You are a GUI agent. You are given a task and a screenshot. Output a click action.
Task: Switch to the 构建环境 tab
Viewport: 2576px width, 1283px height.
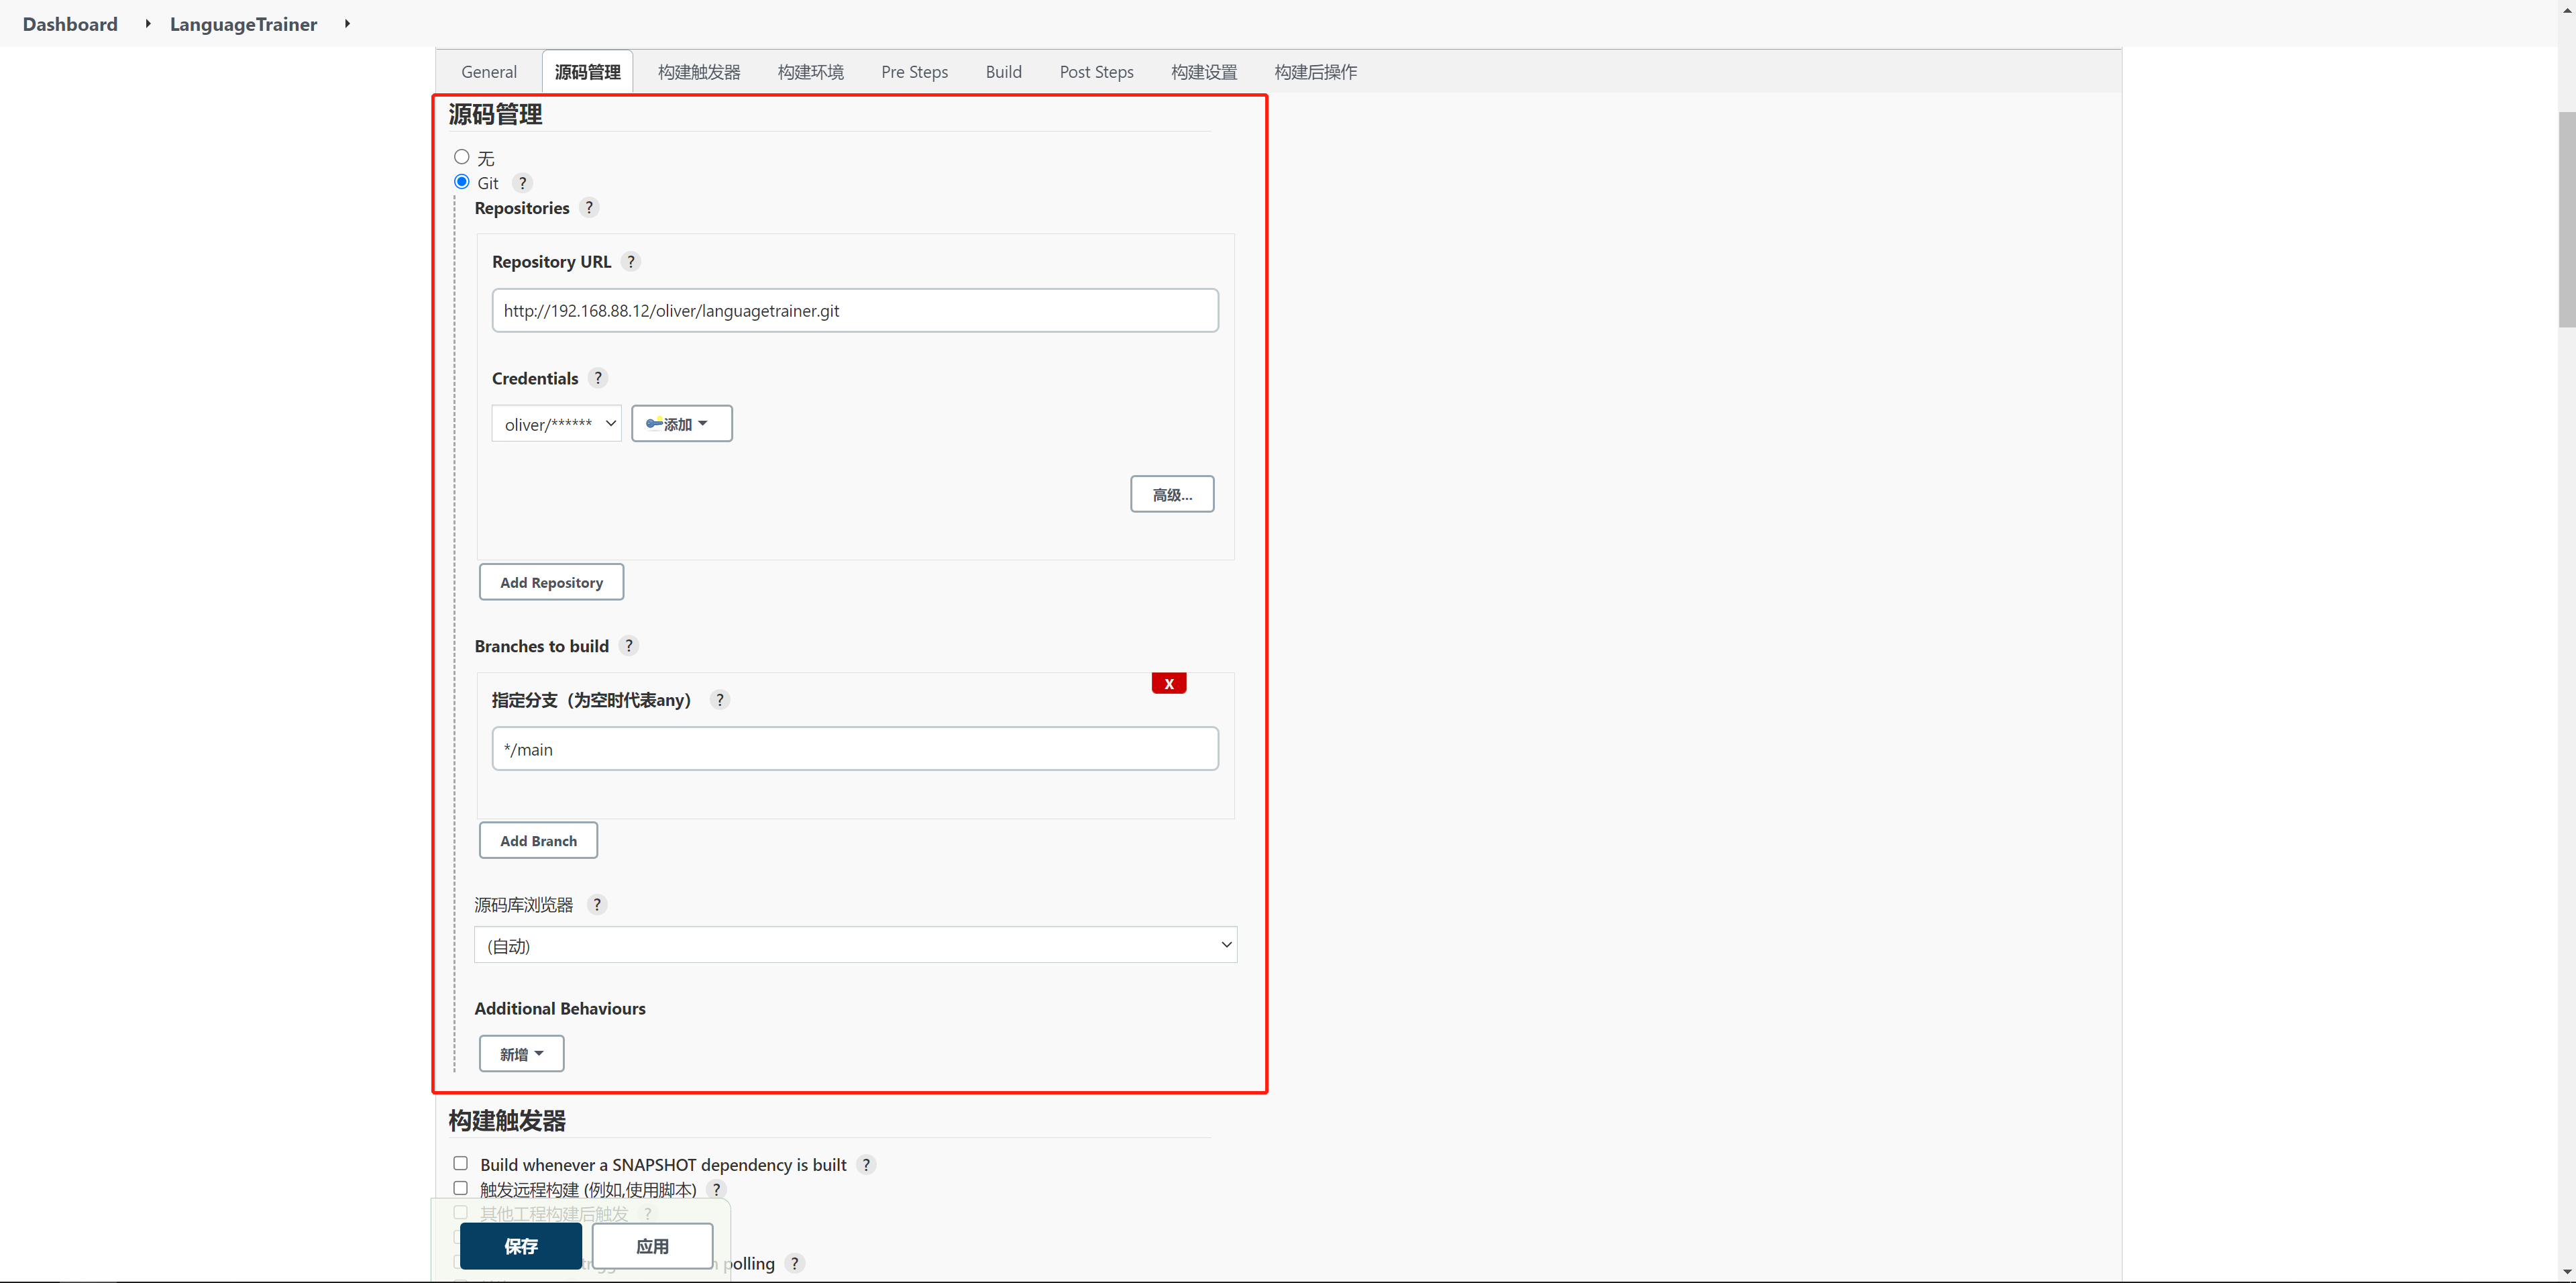coord(811,72)
